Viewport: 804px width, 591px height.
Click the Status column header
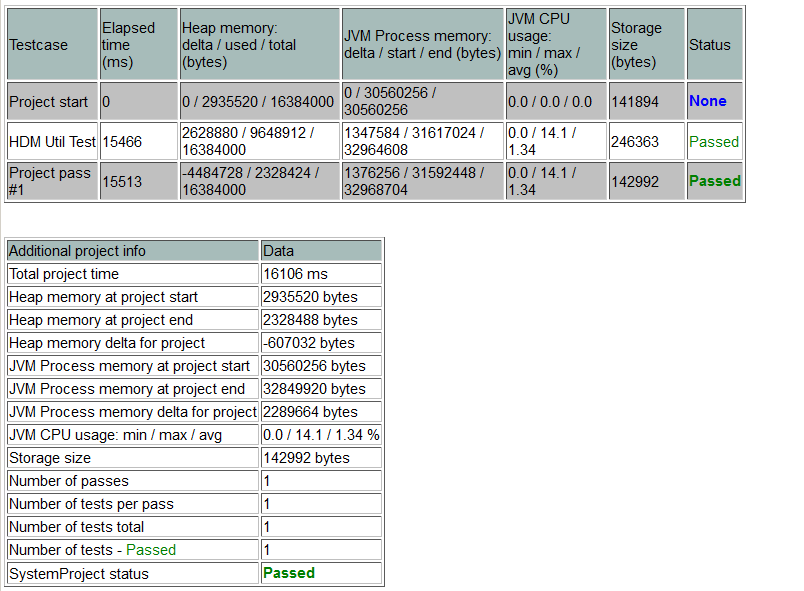tap(709, 45)
